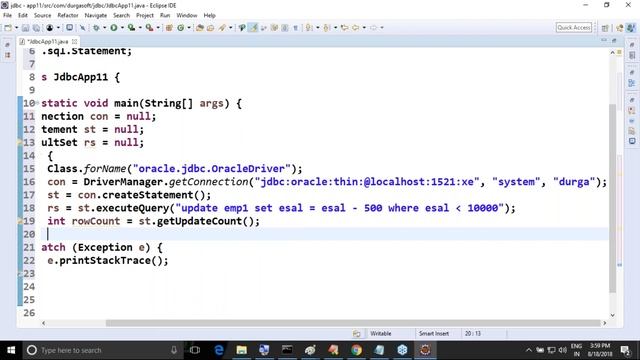The image size is (640, 360).
Task: Click the Open Task icon
Action: [211, 28]
